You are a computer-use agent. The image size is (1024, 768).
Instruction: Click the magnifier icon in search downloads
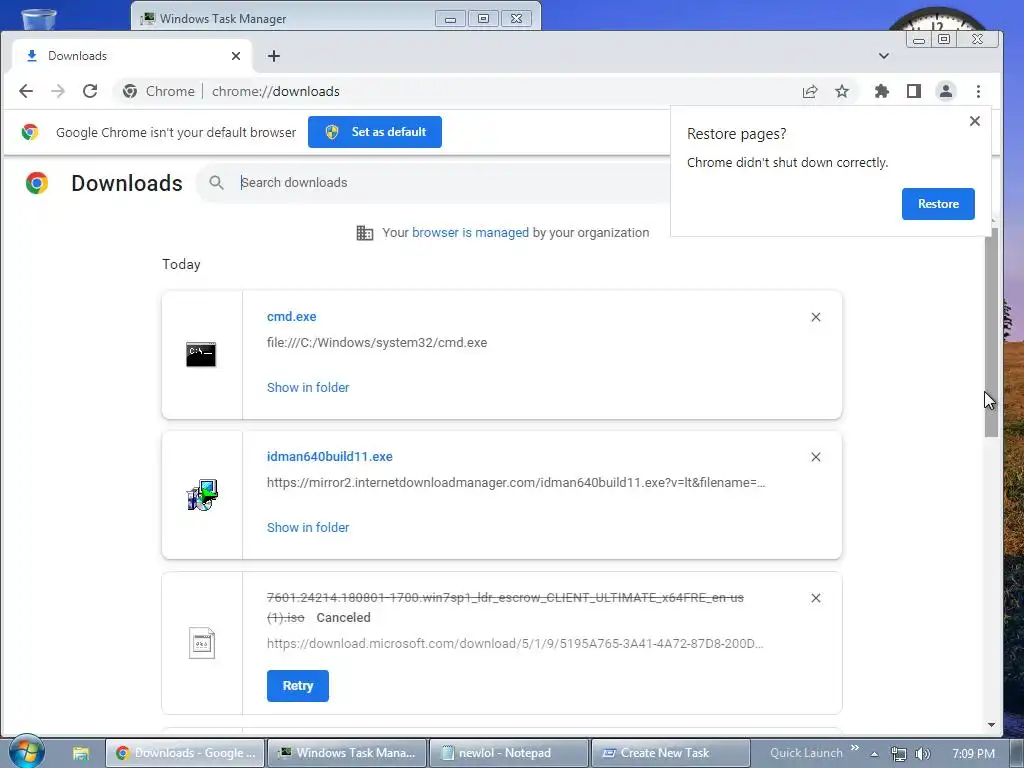(x=216, y=183)
